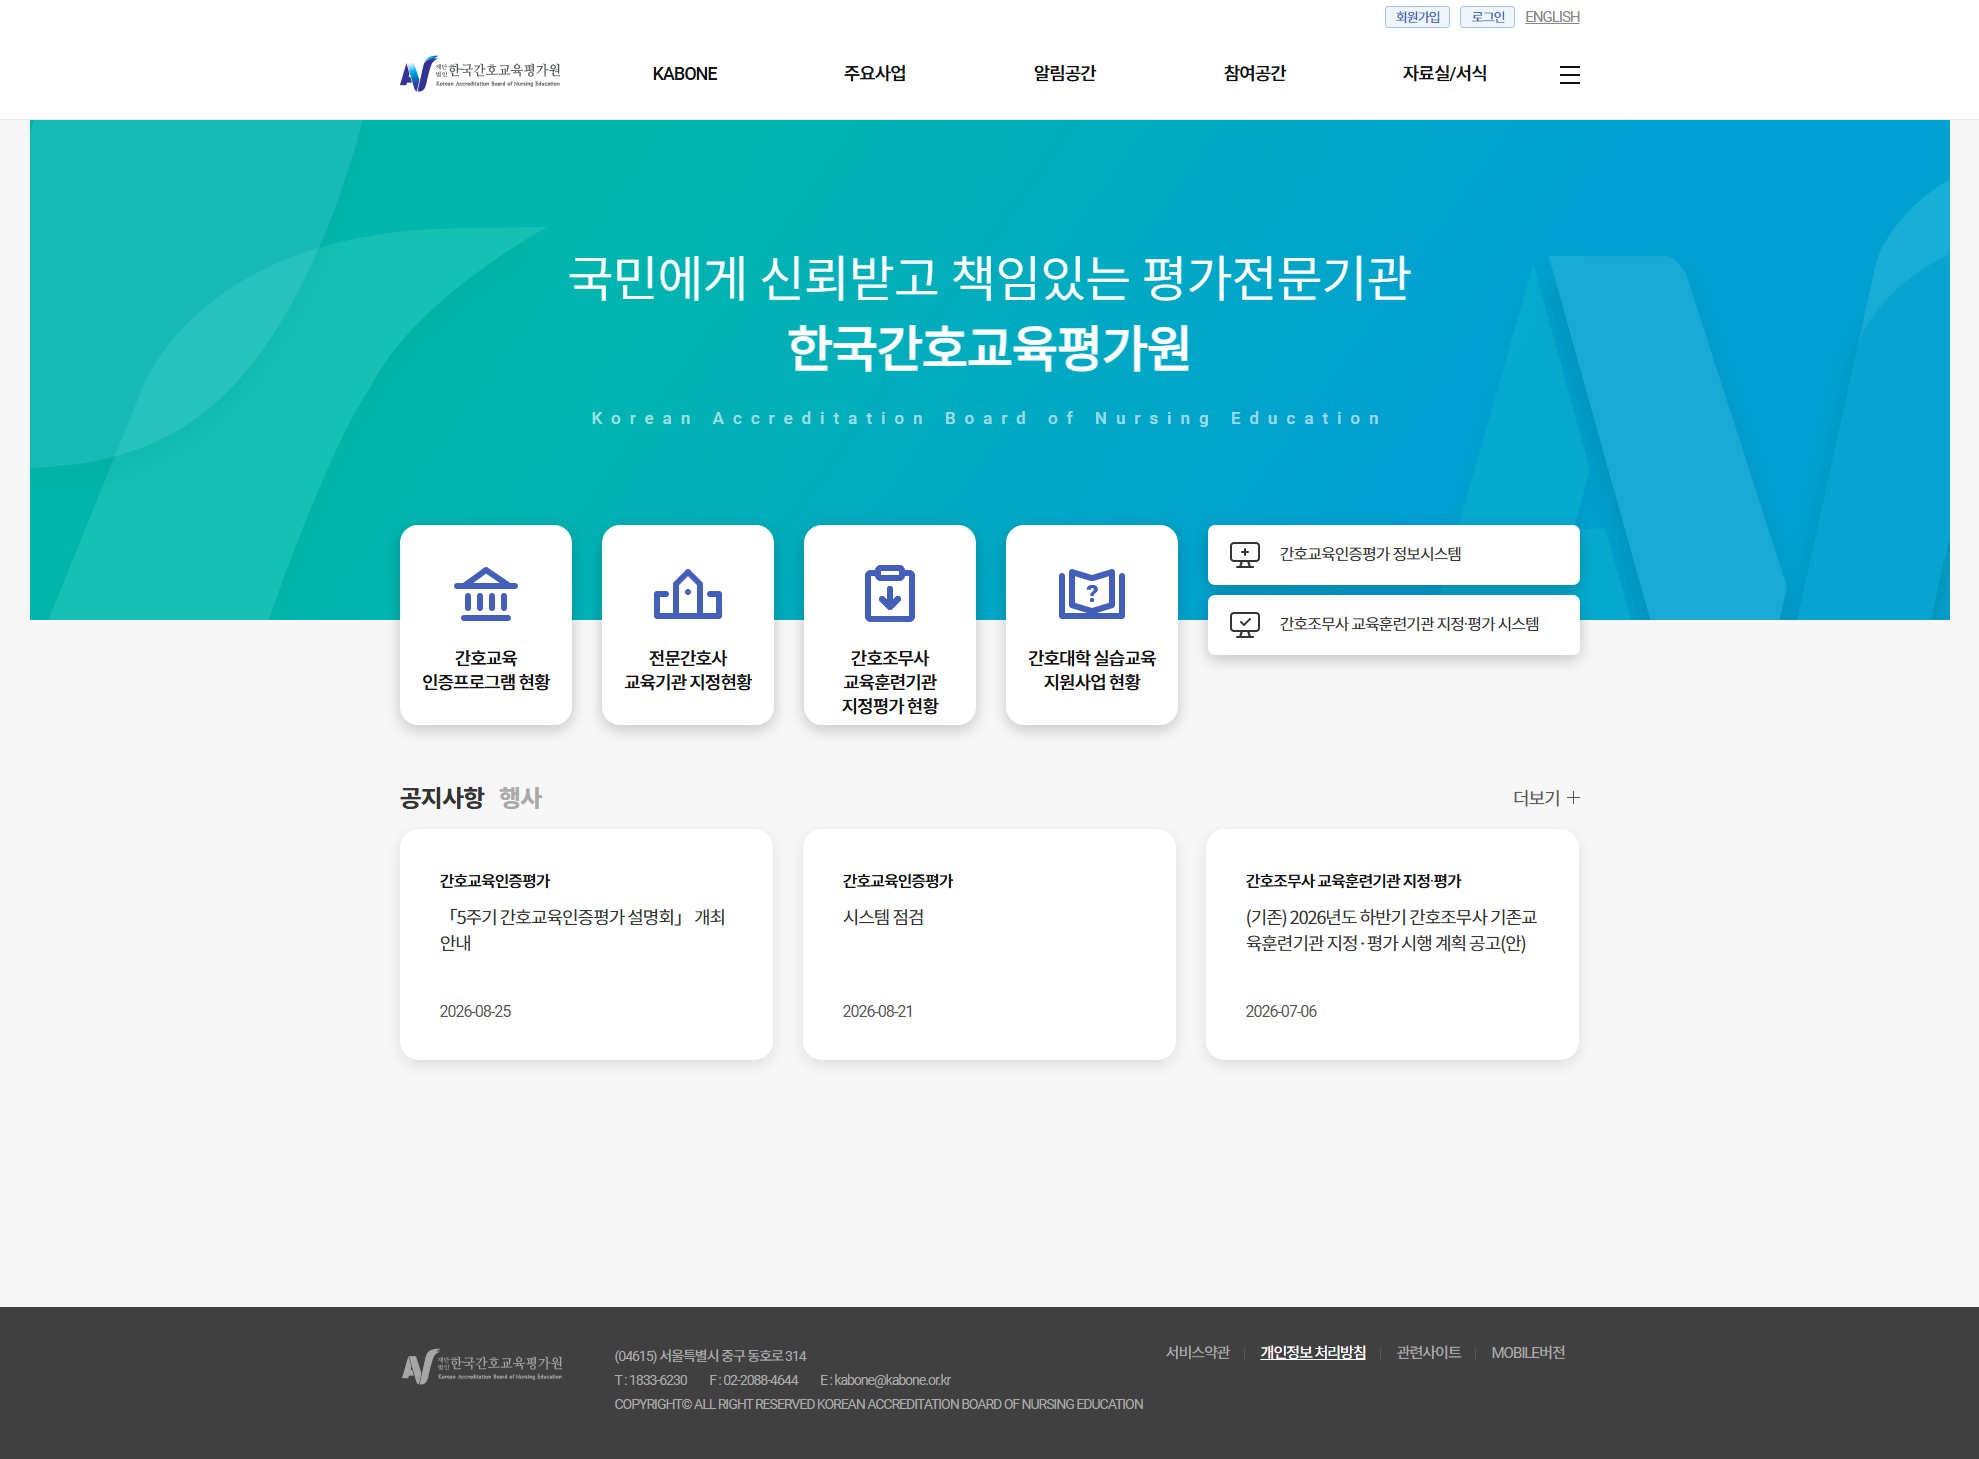This screenshot has height=1459, width=1979.
Task: Open the 개인정보 처리방침 footer link
Action: [x=1313, y=1352]
